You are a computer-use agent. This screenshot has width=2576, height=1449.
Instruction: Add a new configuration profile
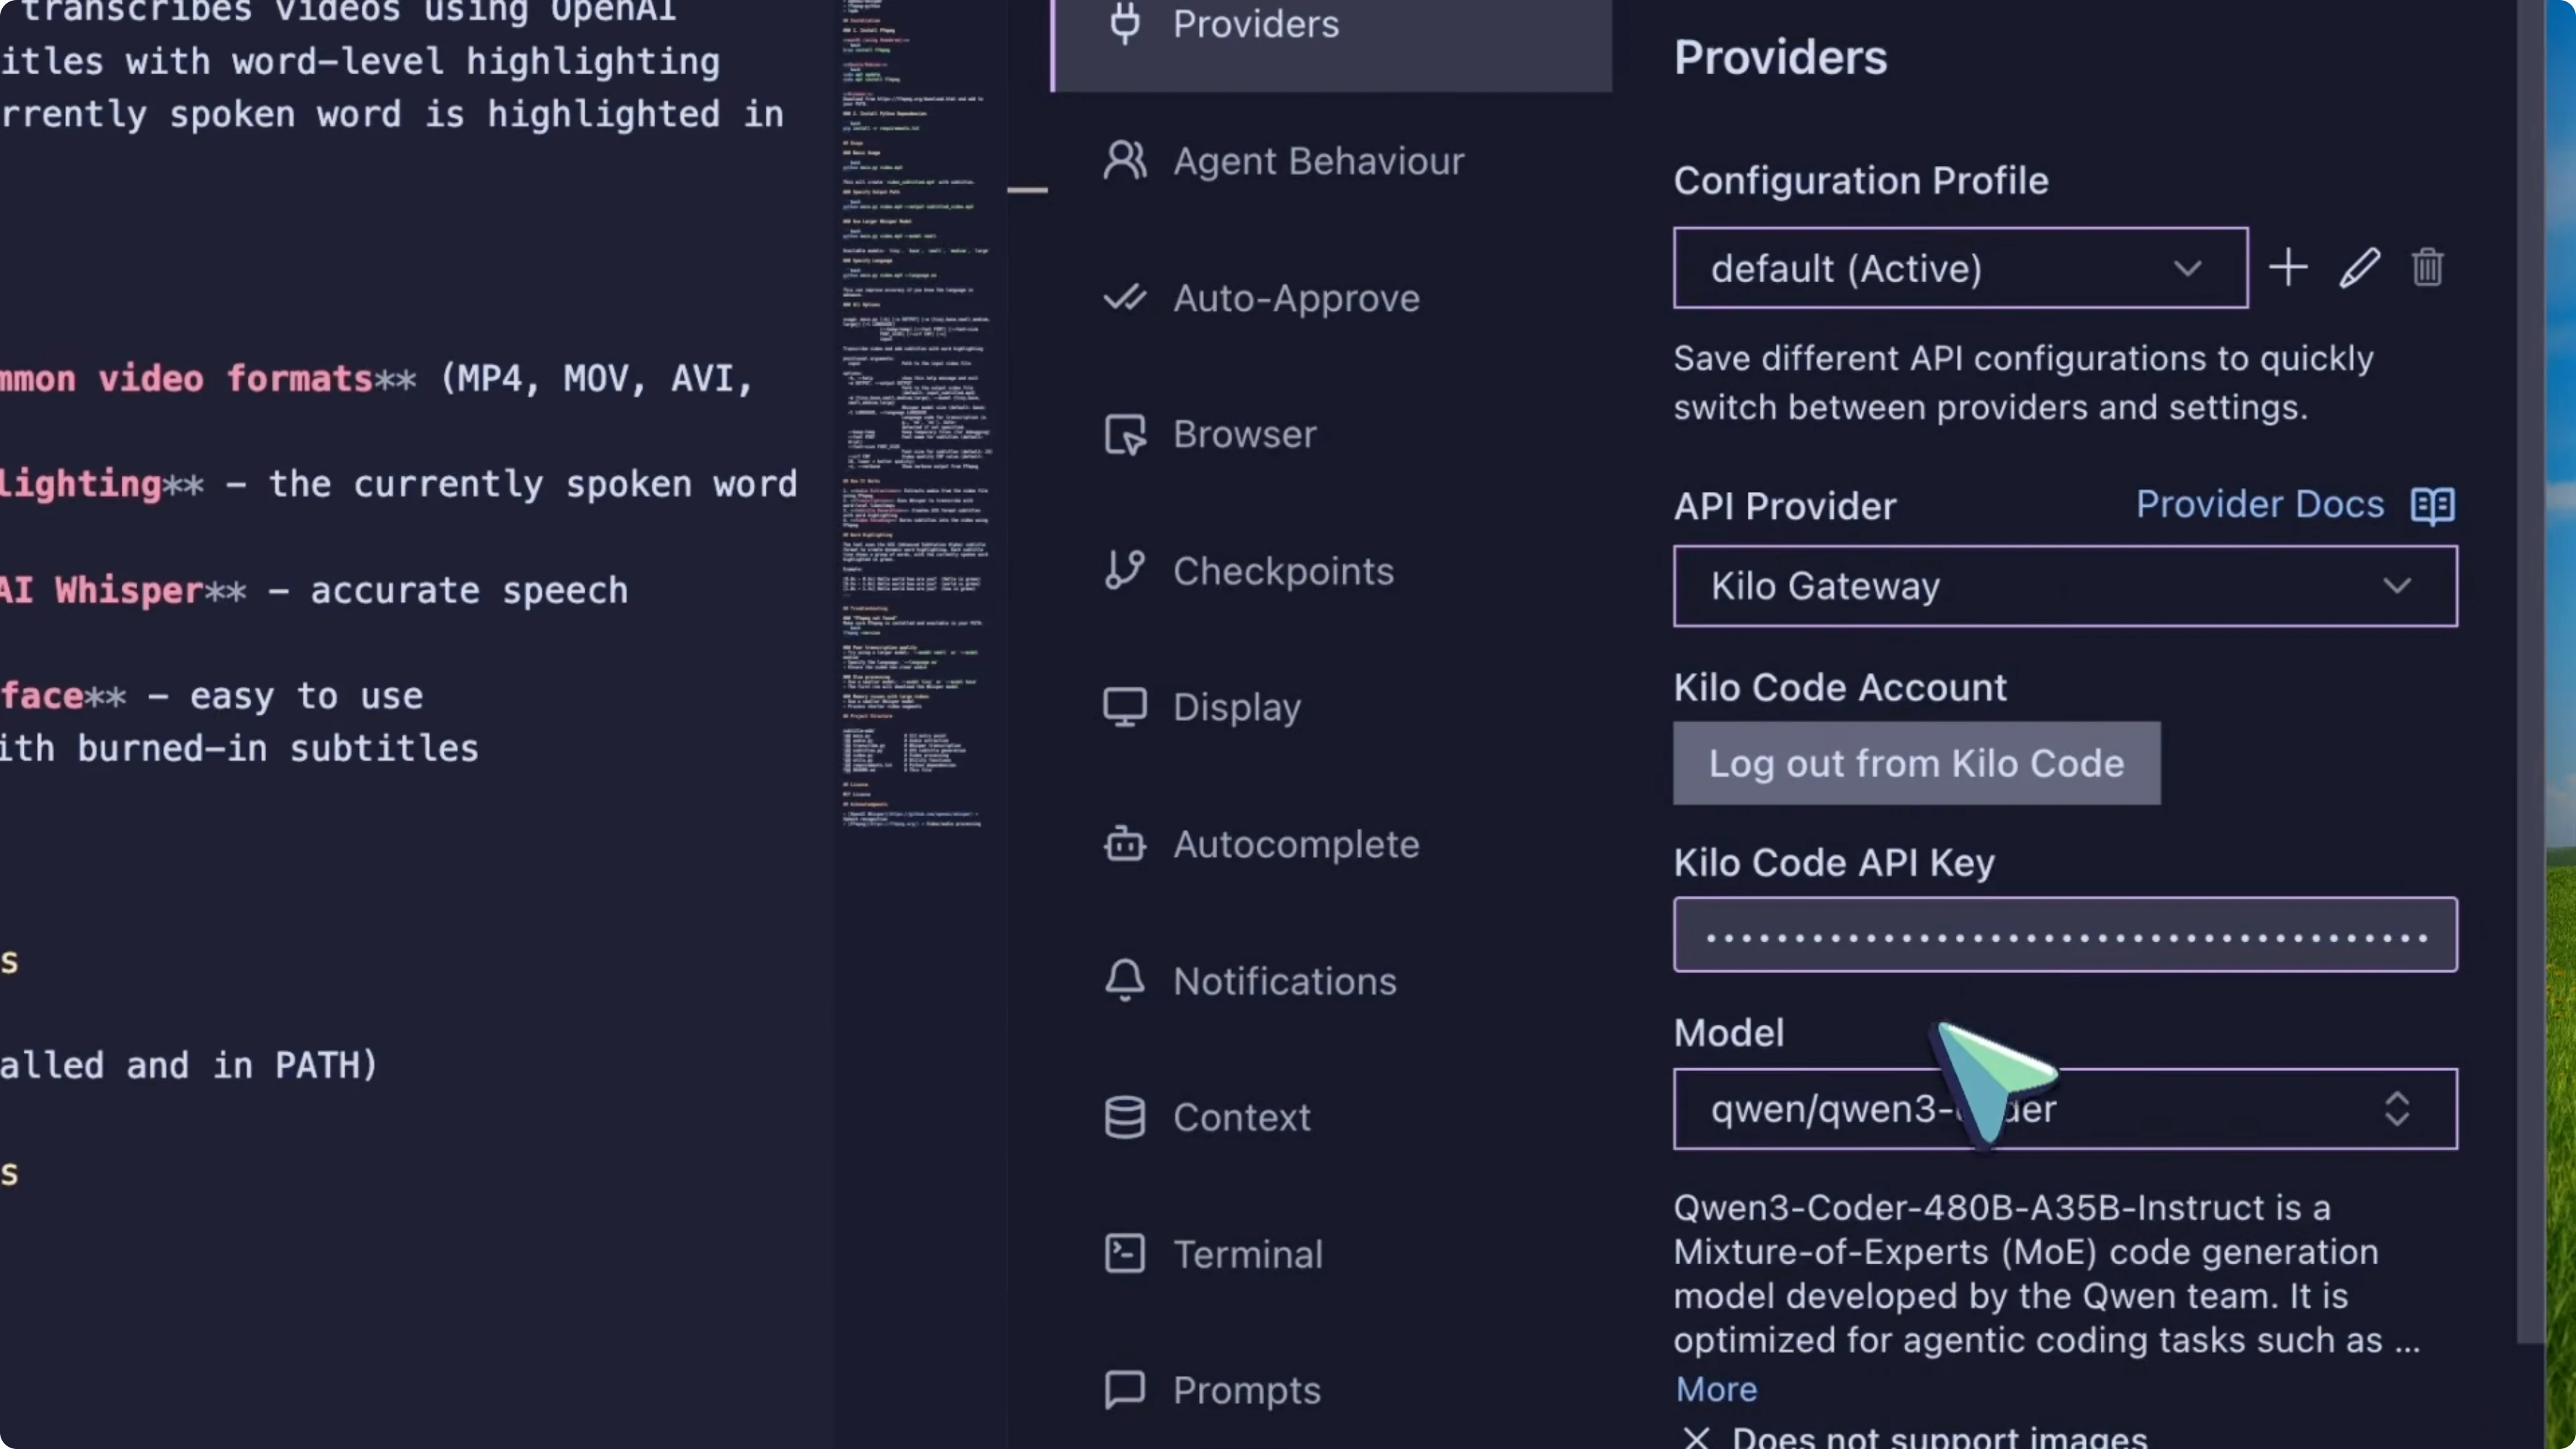tap(2289, 267)
